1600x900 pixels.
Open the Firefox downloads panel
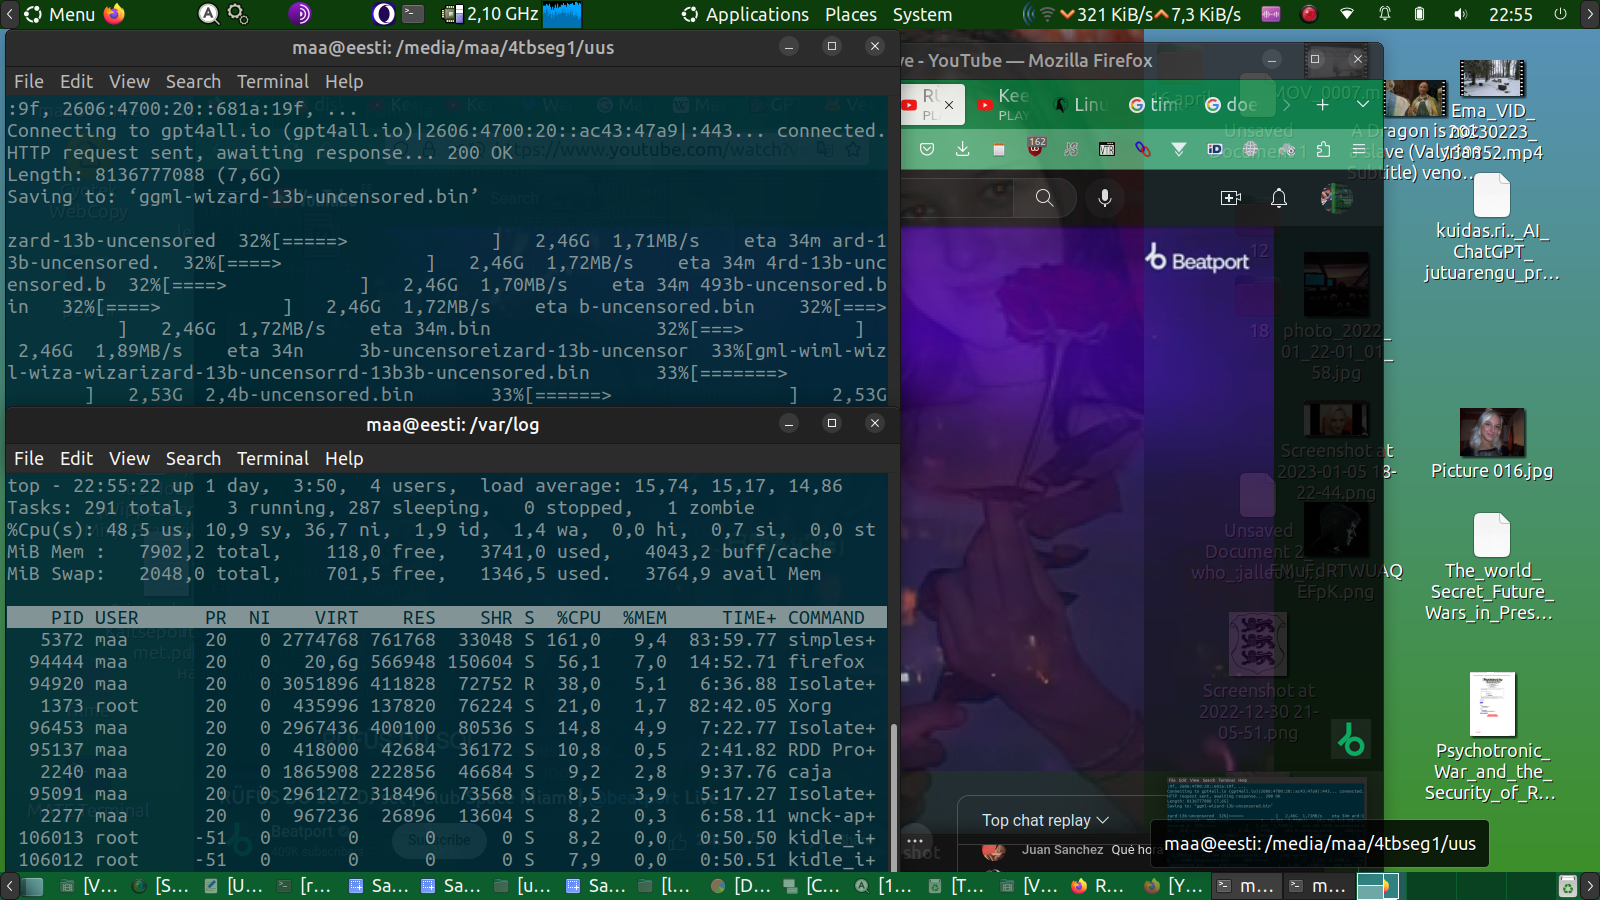coord(962,149)
